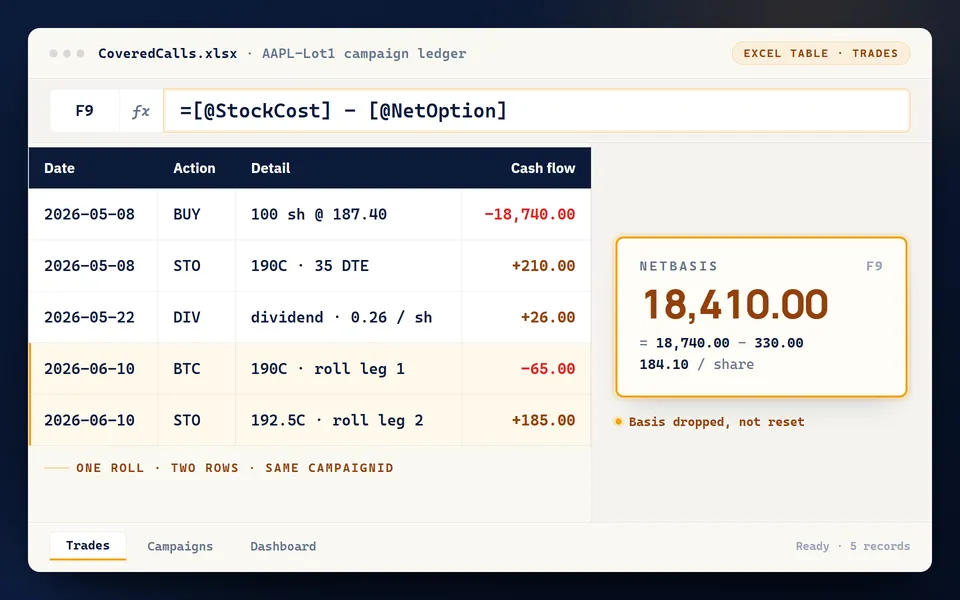Click the orange dot beside Basis dropped
The height and width of the screenshot is (600, 960).
(x=618, y=422)
